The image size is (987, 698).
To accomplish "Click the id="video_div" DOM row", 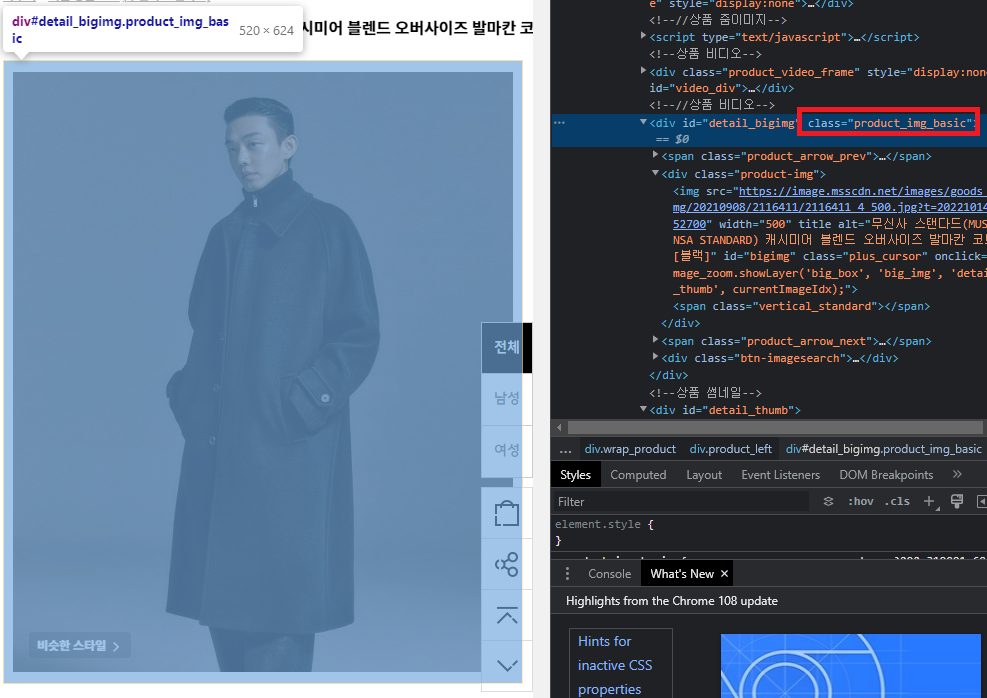I will pos(721,88).
